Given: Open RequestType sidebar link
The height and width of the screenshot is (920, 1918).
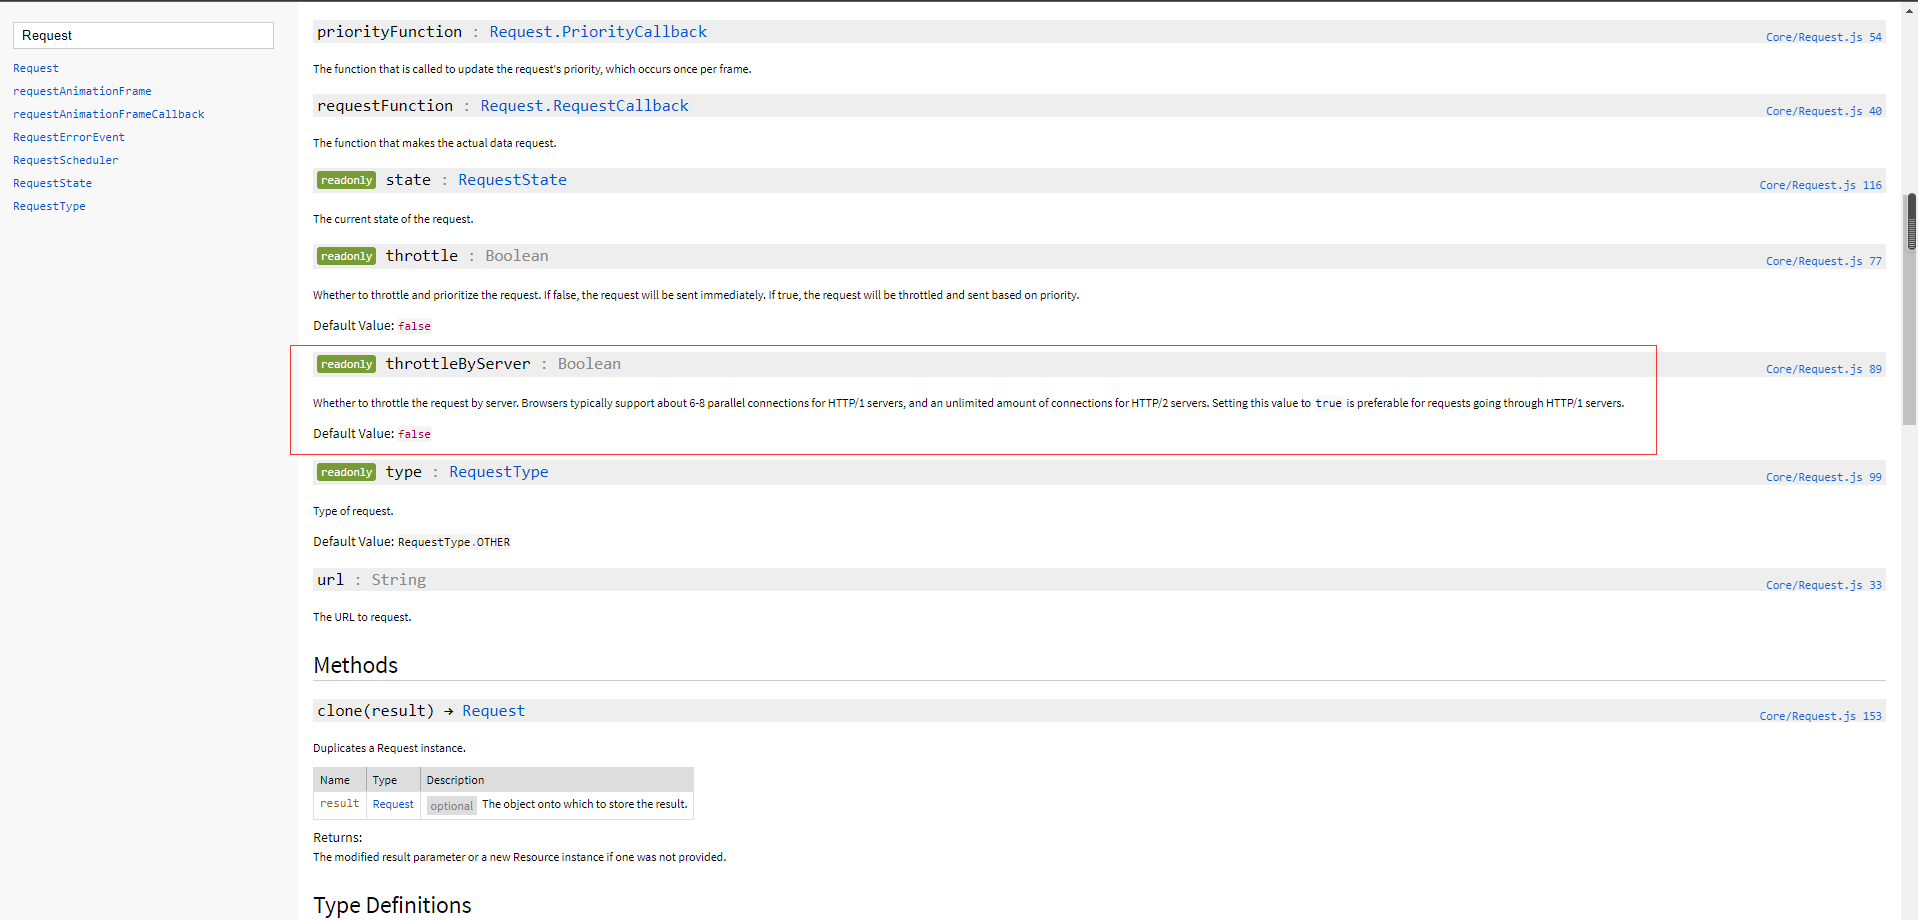Looking at the screenshot, I should click(x=49, y=207).
